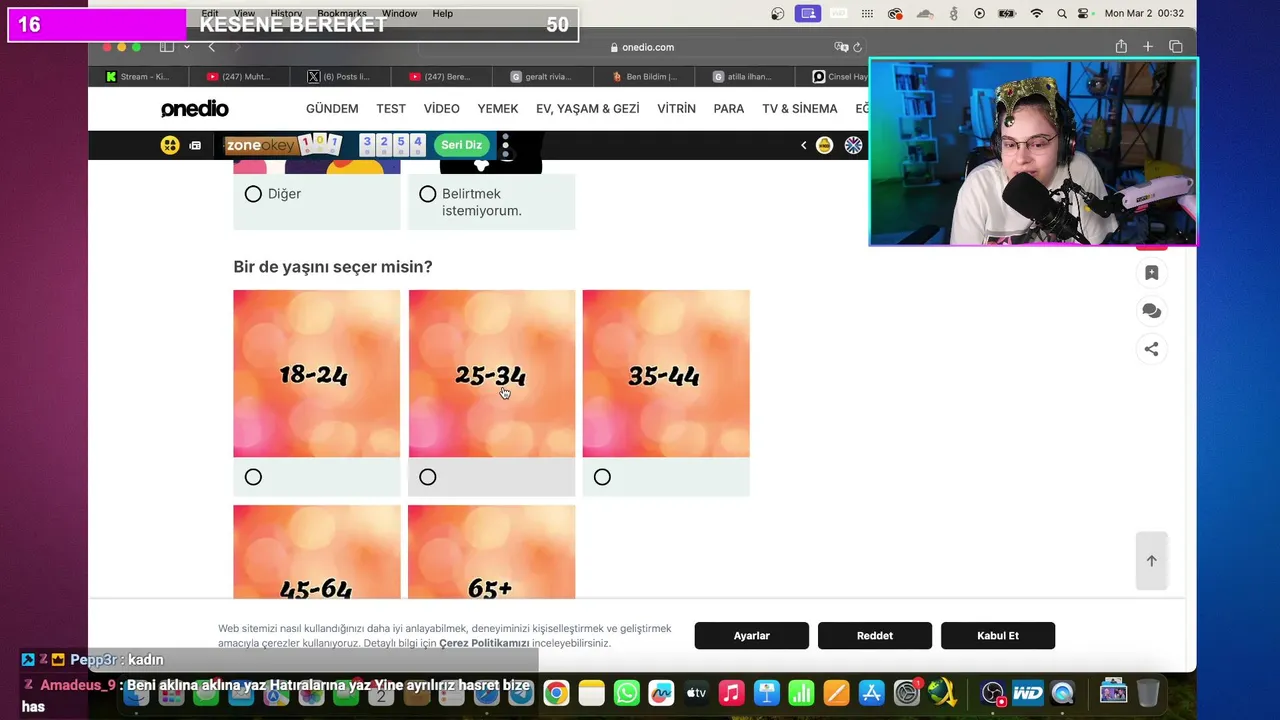Open Keynote from the dock
The width and height of the screenshot is (1280, 720).
pos(766,693)
